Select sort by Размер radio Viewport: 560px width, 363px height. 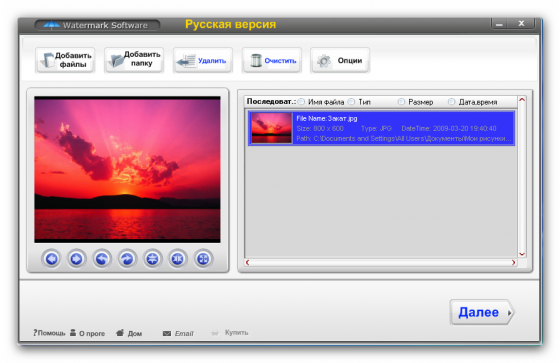pos(401,102)
